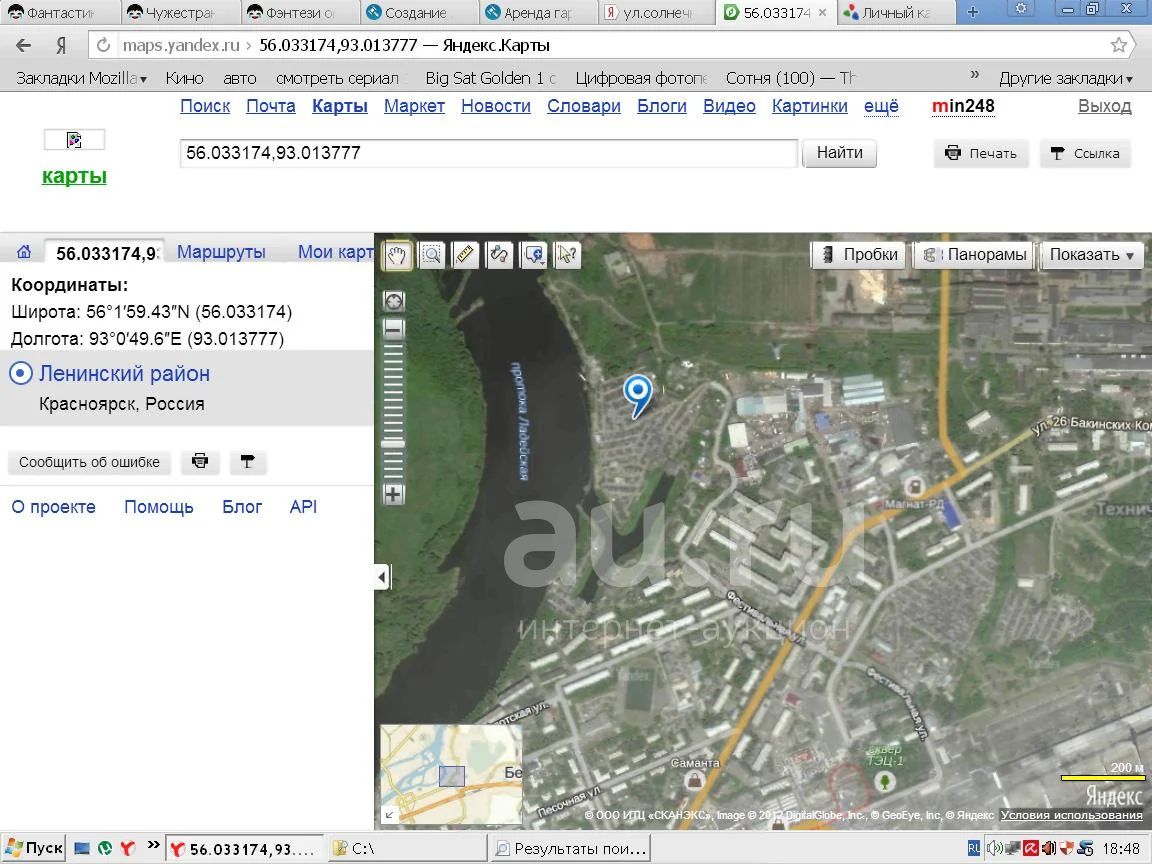Click the Найти search button
The image size is (1152, 864).
(x=839, y=153)
